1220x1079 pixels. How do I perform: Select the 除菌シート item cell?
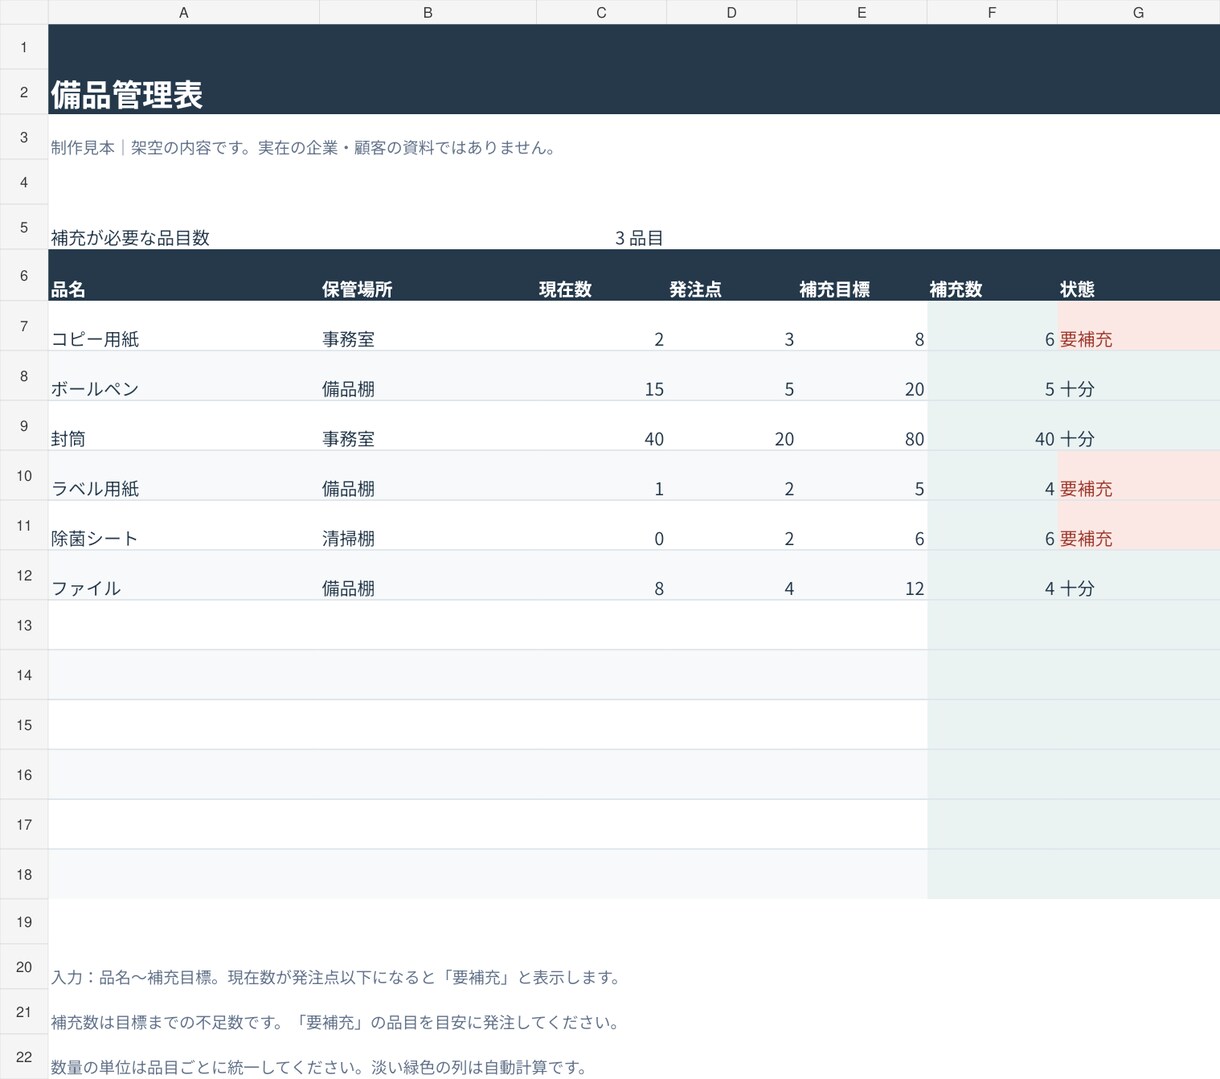[x=184, y=526]
